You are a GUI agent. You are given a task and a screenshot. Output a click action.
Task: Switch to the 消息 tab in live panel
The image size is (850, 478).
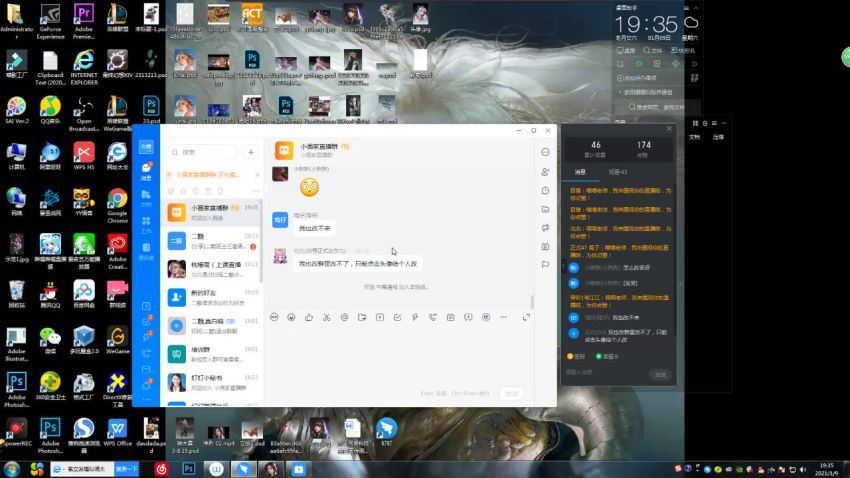tap(580, 172)
